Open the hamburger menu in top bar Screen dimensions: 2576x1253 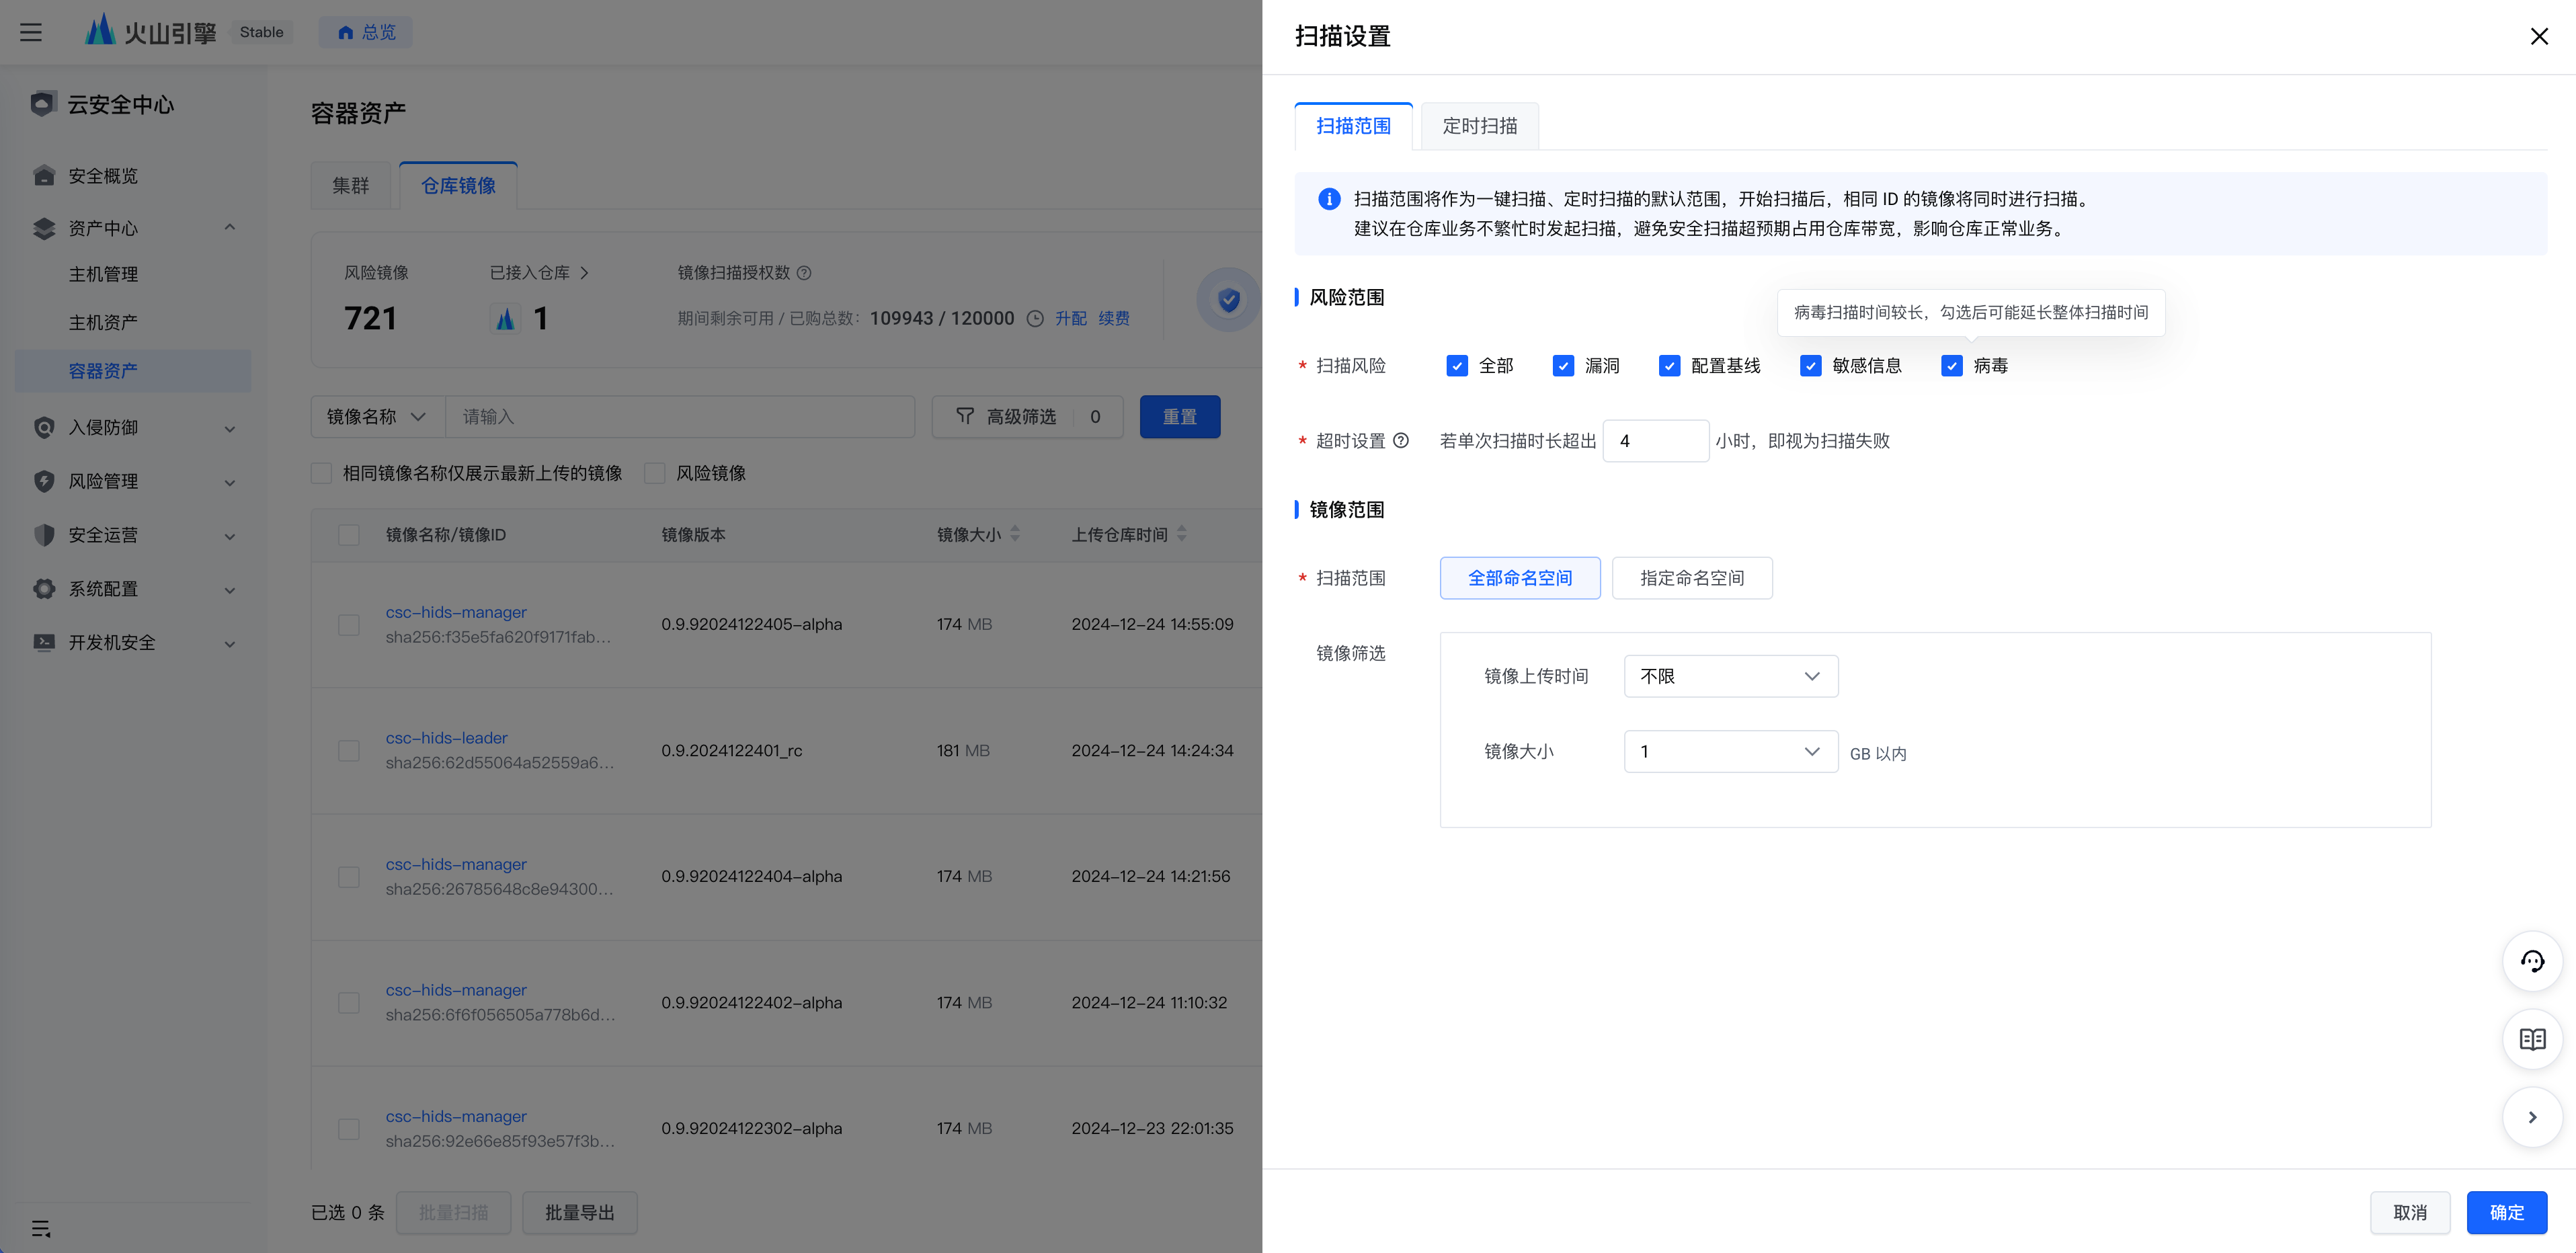pos(31,32)
